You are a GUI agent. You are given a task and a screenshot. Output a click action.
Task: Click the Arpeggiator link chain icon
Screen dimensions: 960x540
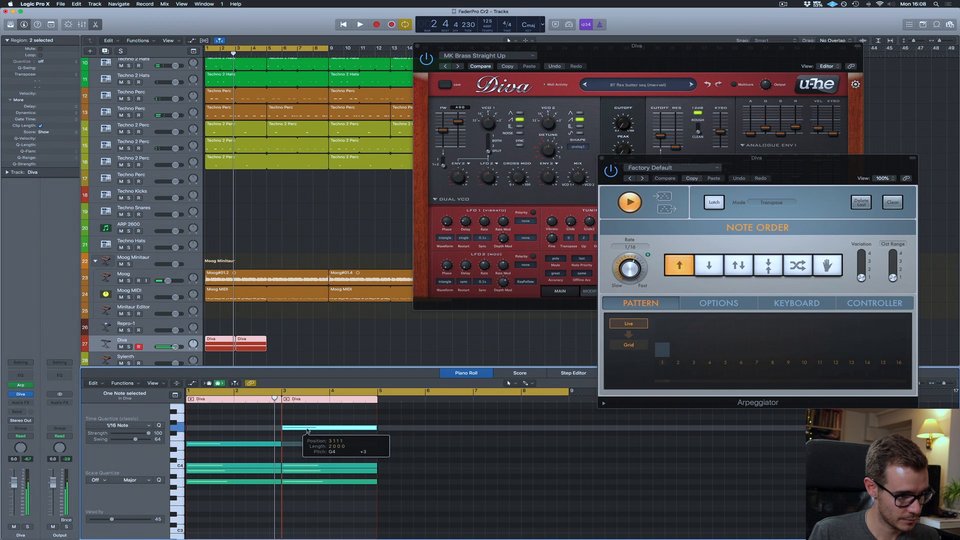point(906,178)
